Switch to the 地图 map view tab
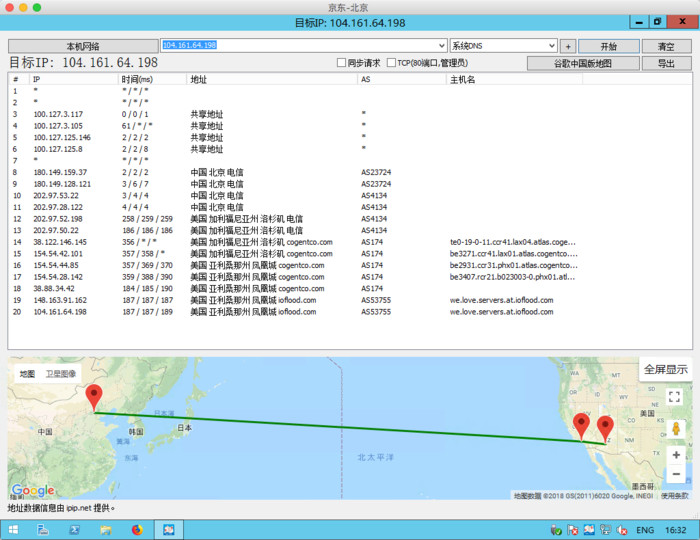The image size is (700, 540). click(27, 374)
